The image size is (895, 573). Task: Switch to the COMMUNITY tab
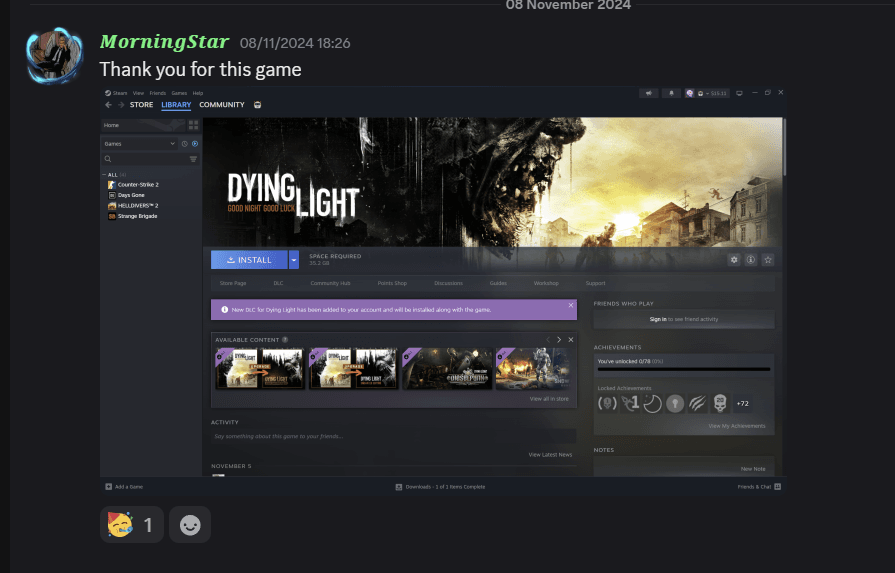click(221, 105)
